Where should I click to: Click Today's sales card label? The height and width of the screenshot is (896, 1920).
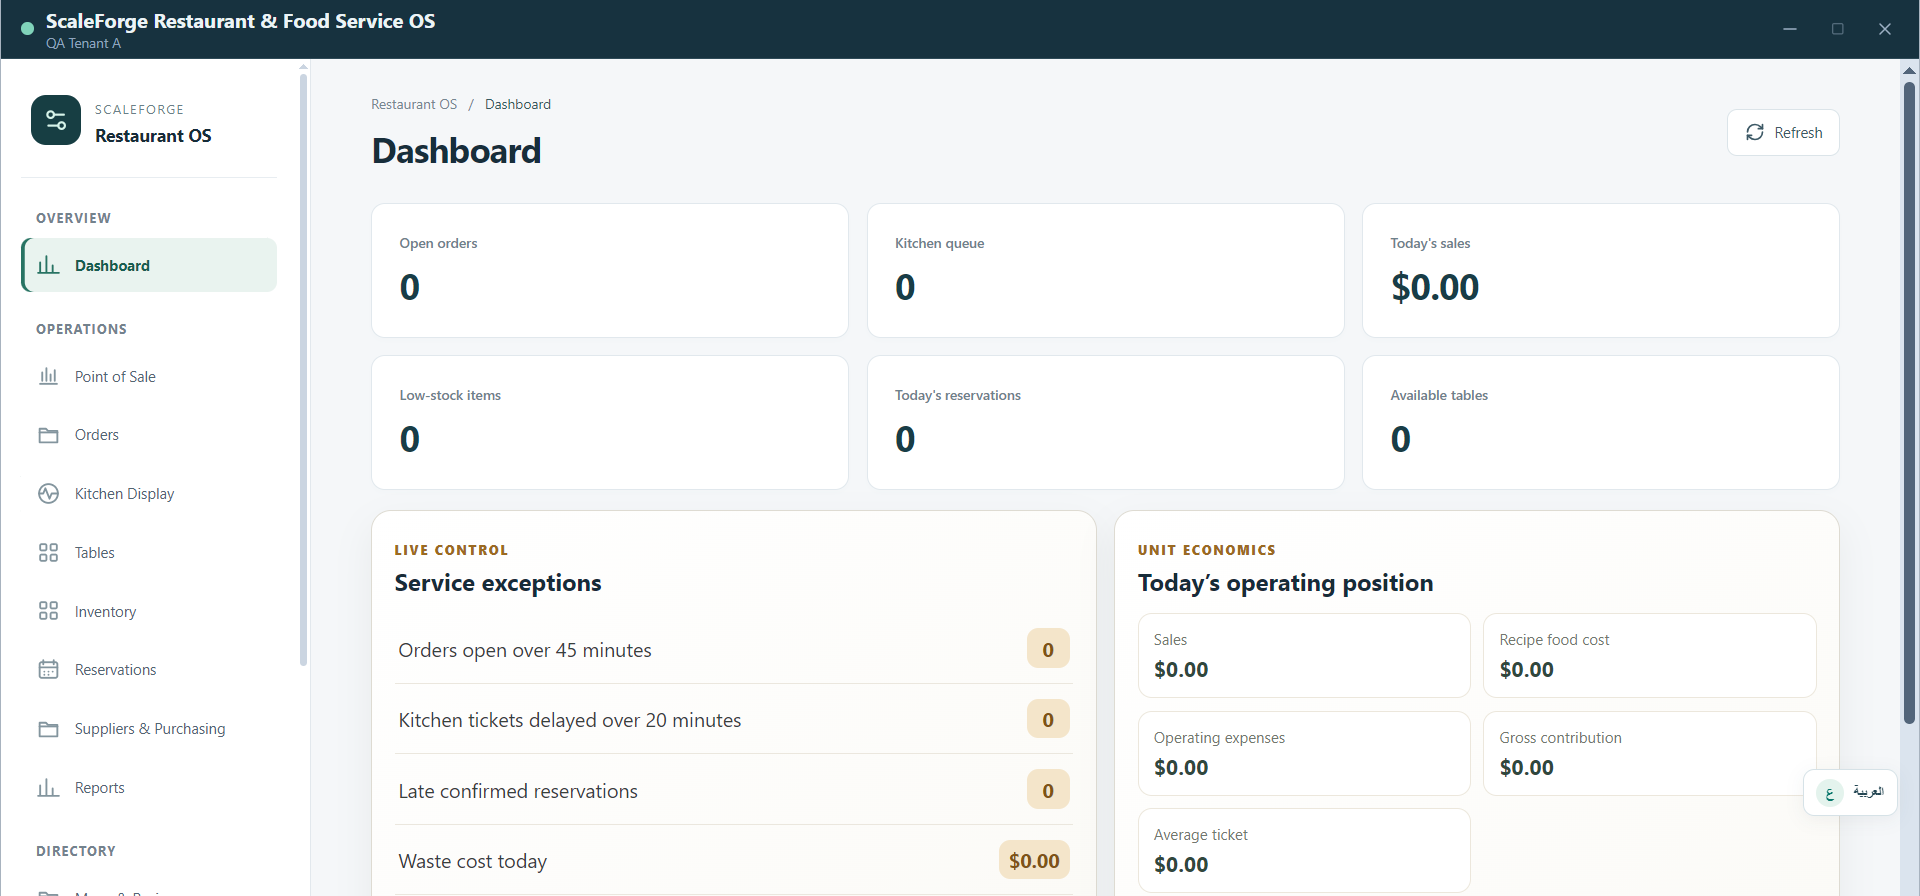[1430, 243]
